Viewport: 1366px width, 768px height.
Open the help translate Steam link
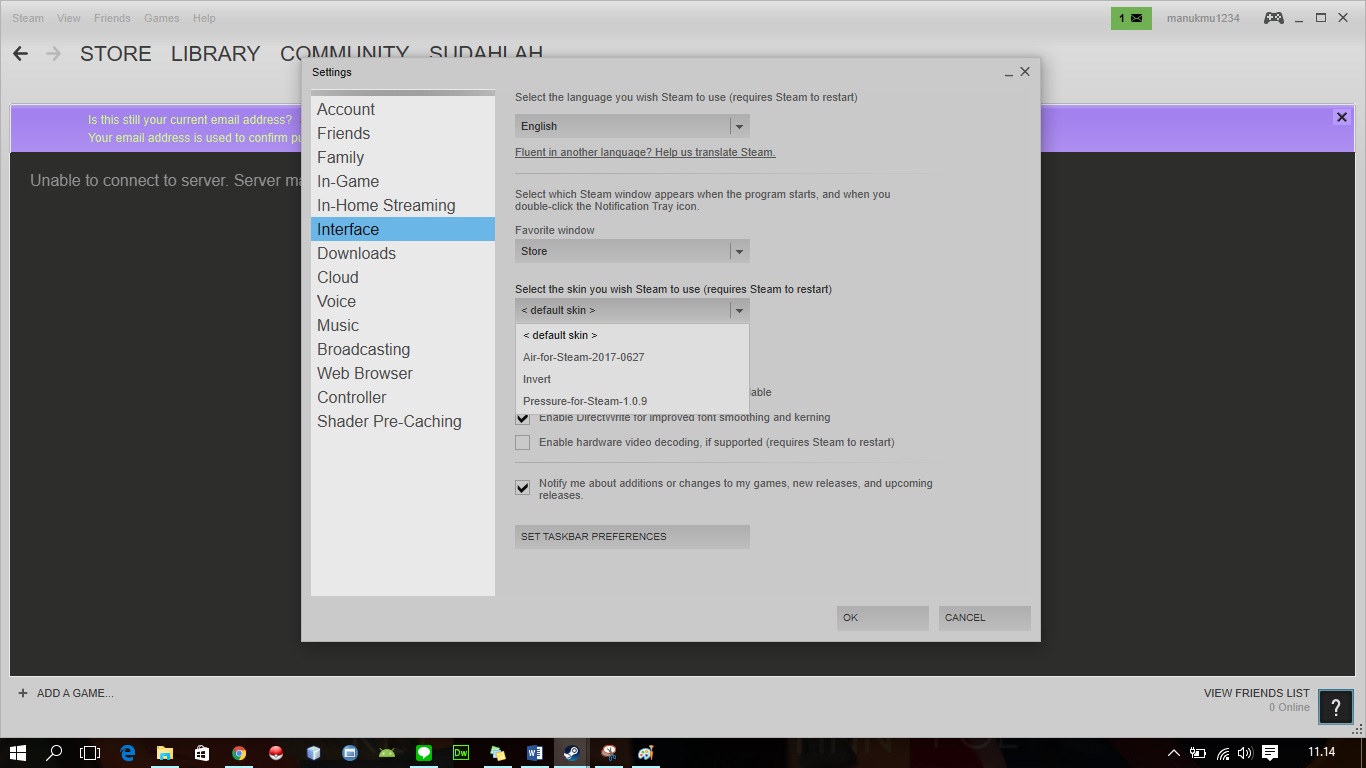(645, 152)
